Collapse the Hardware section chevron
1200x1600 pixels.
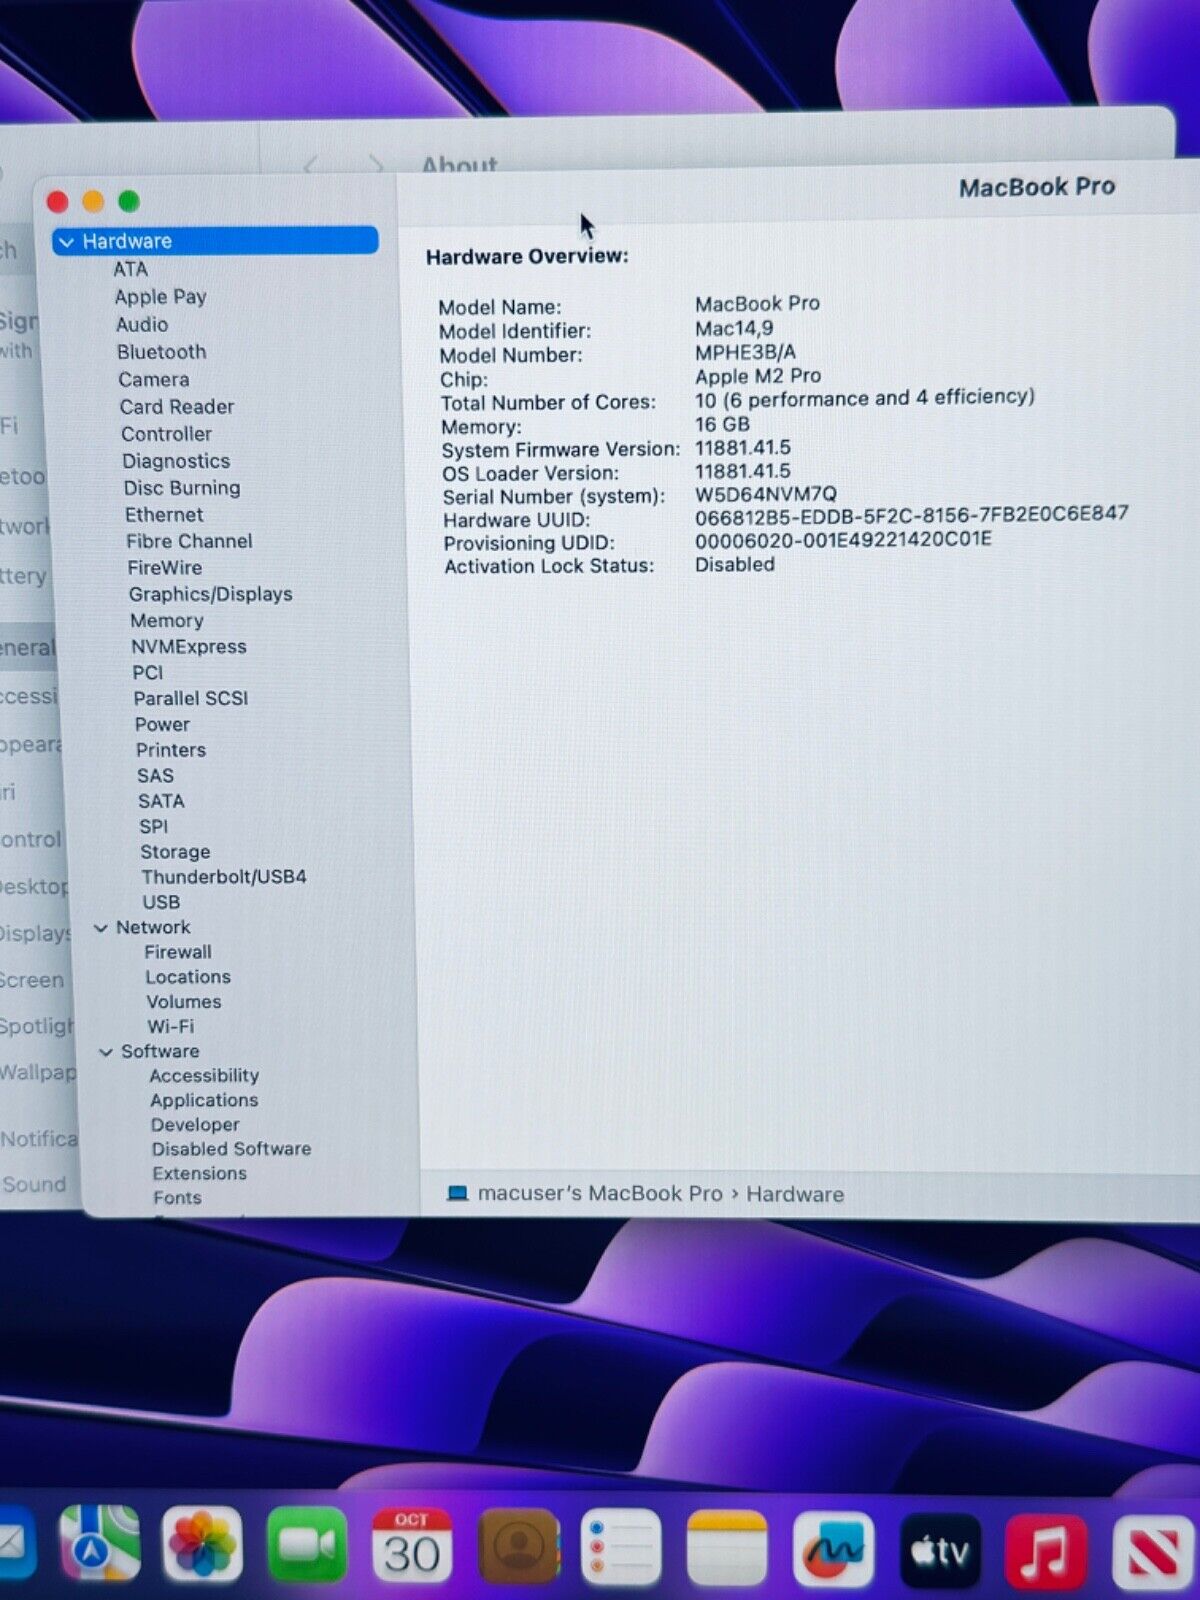point(66,242)
